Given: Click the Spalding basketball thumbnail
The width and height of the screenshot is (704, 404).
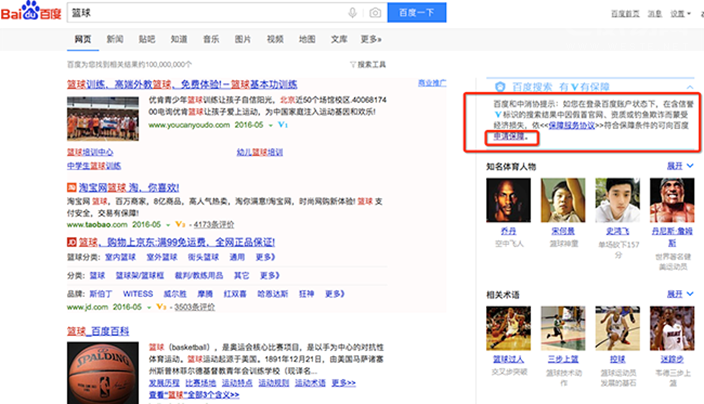Looking at the screenshot, I should tap(100, 371).
